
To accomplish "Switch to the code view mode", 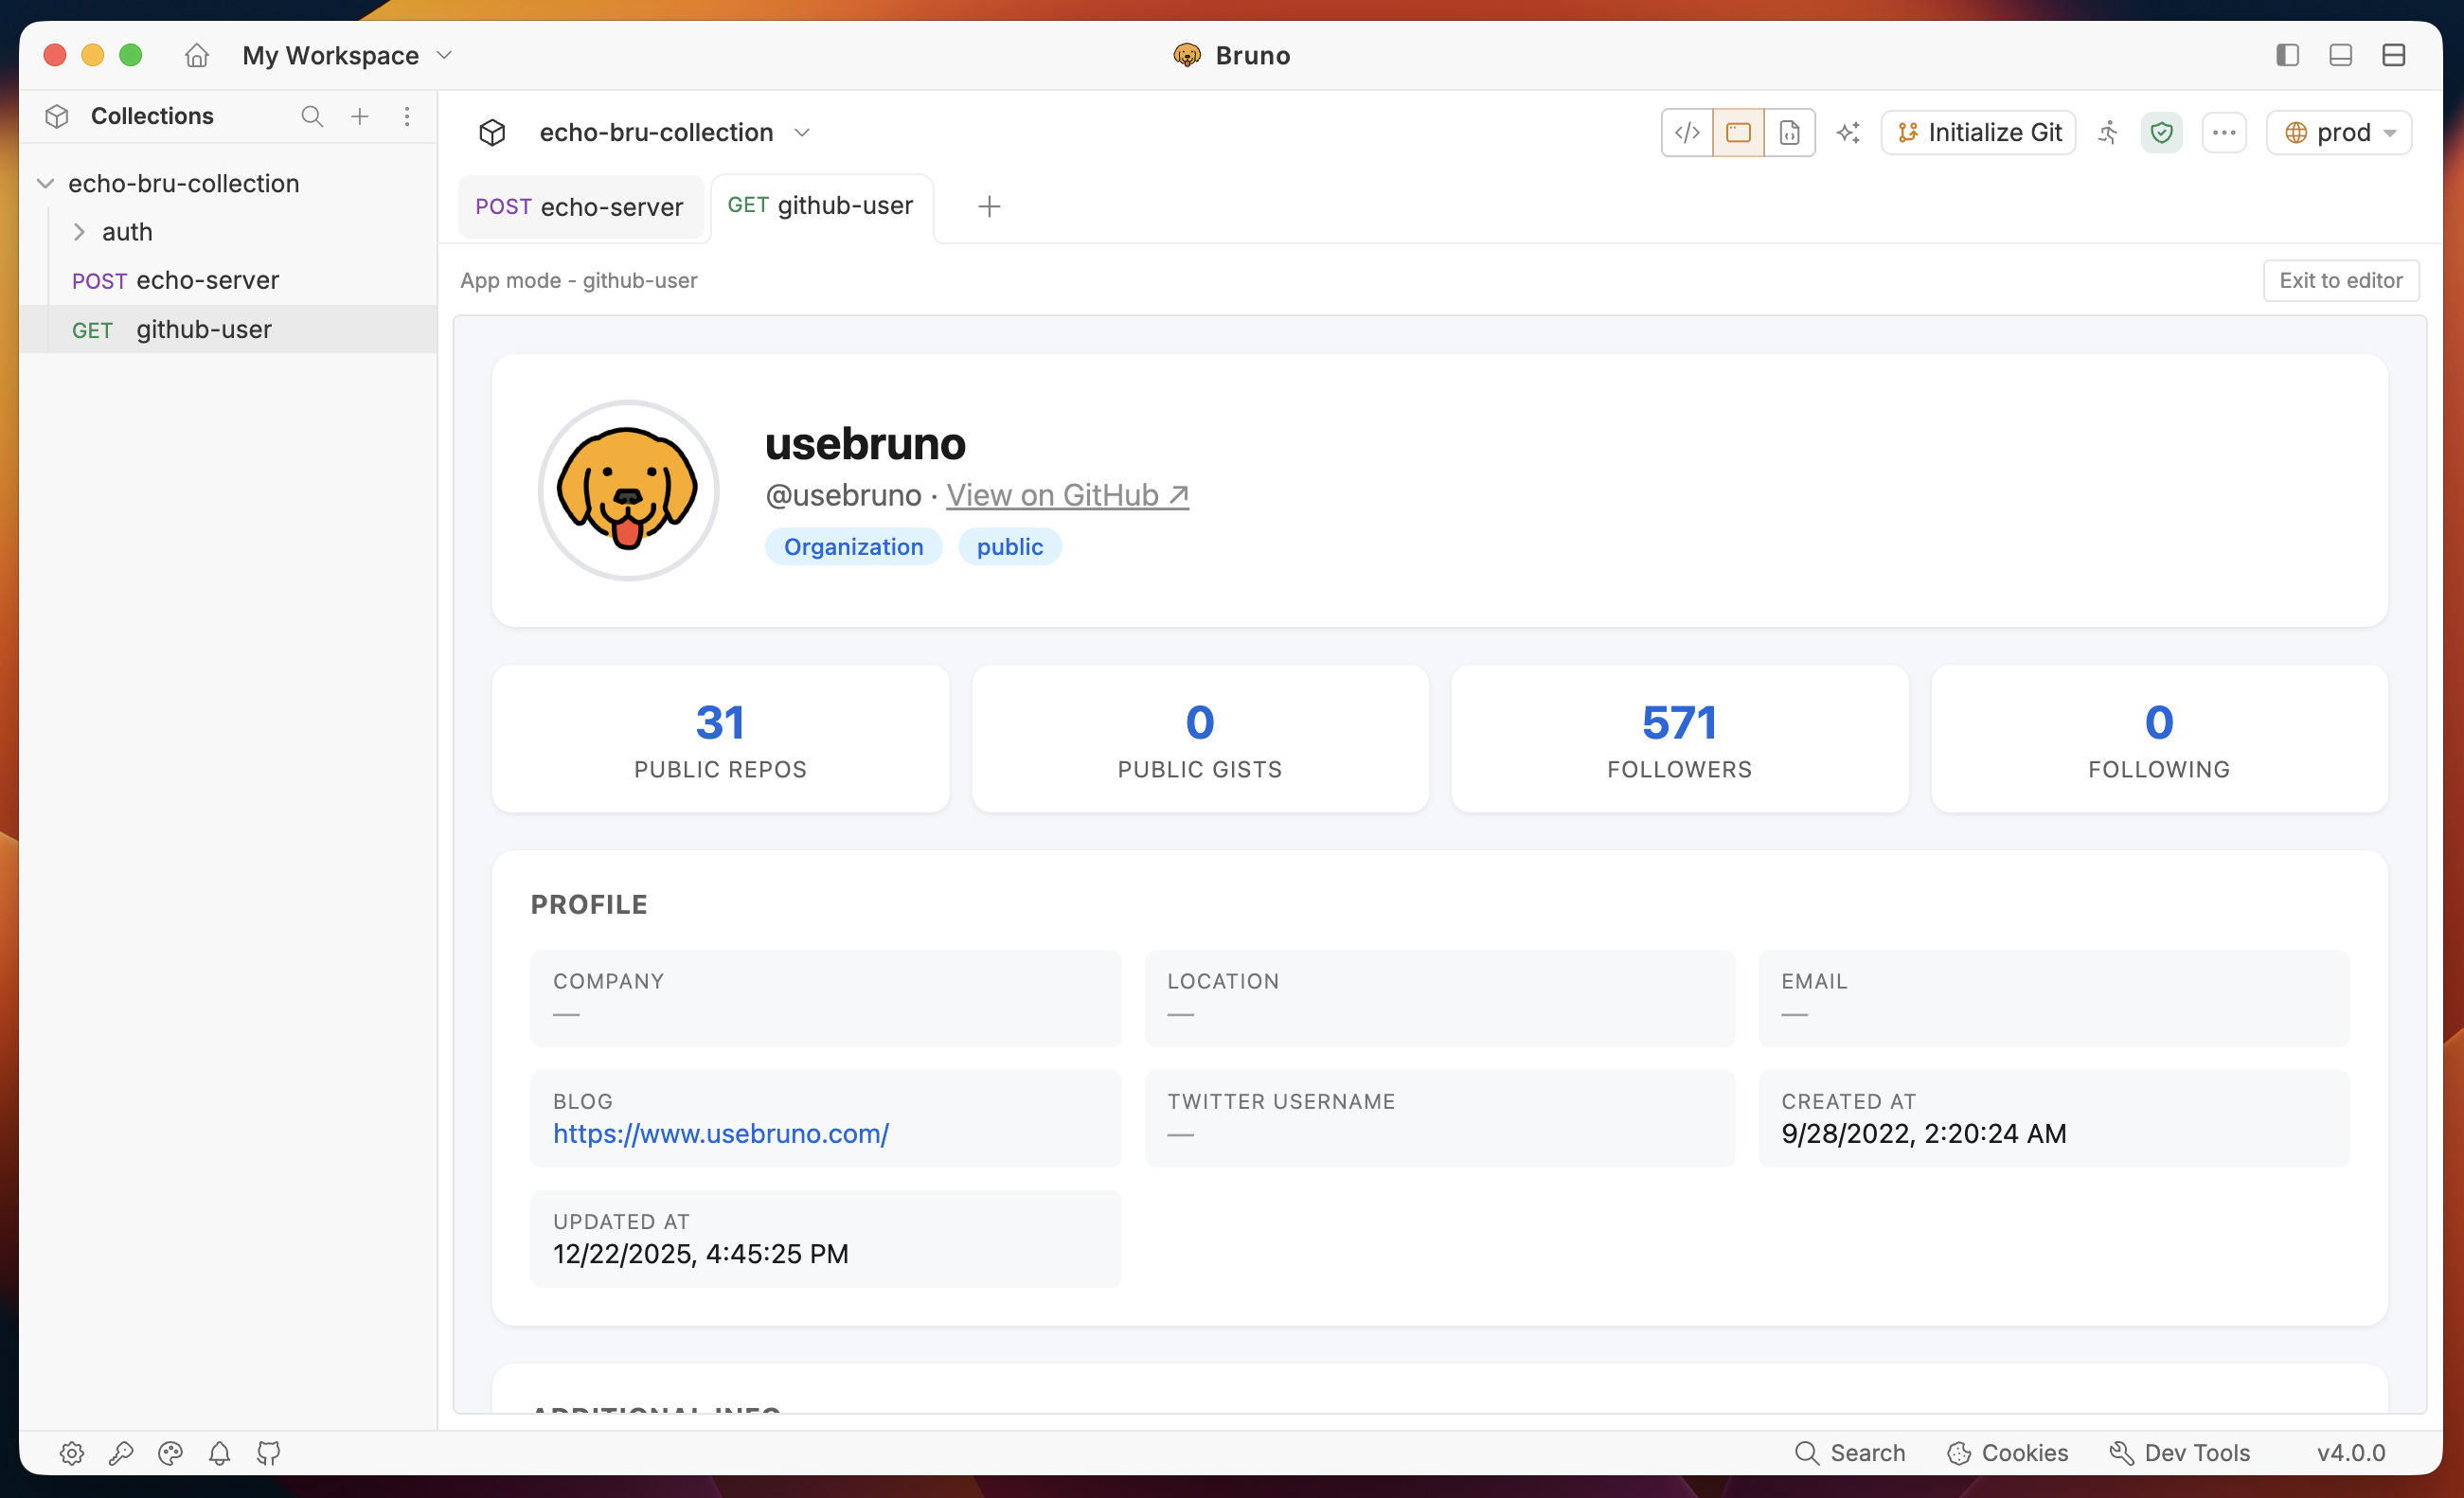I will [x=1687, y=132].
